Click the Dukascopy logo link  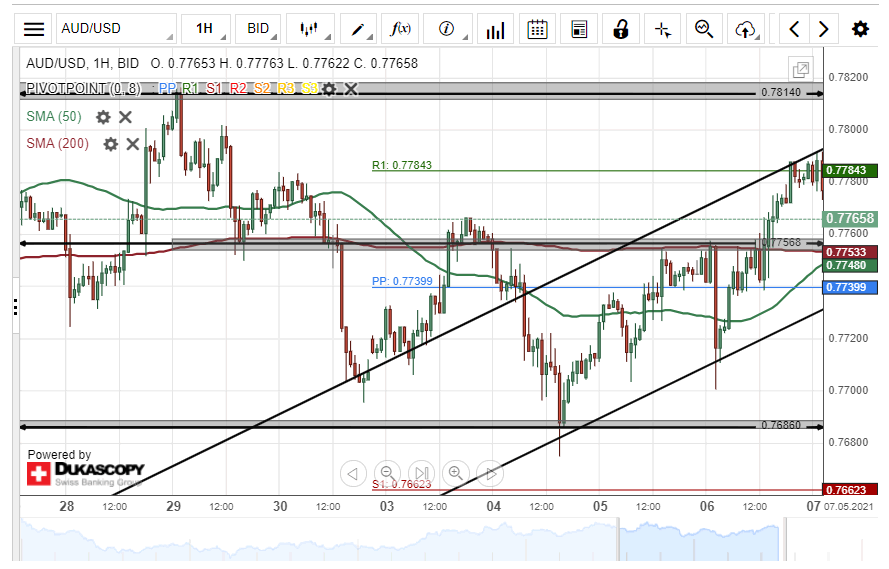tap(86, 474)
